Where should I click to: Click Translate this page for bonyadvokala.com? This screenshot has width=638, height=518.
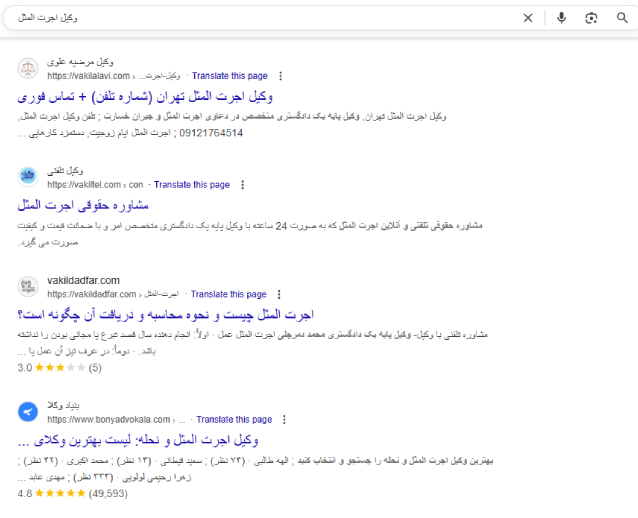tap(234, 420)
